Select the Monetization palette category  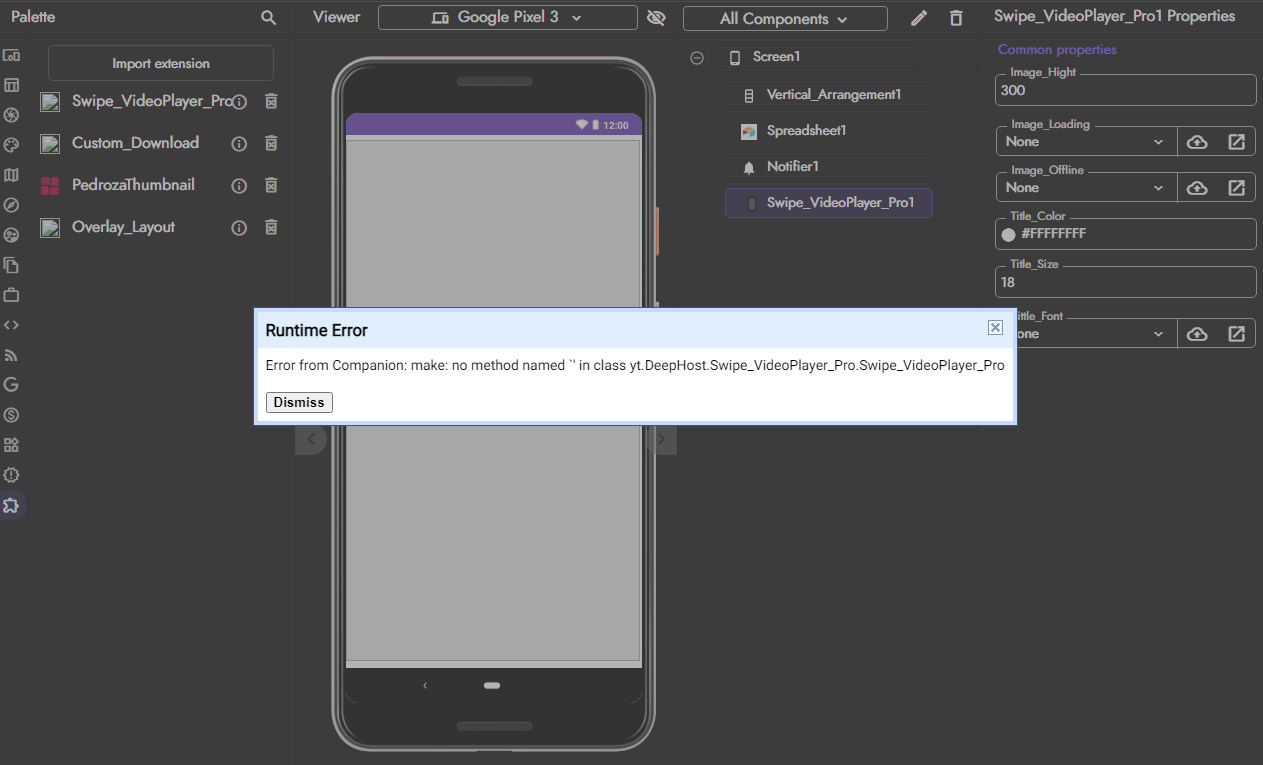[12, 414]
